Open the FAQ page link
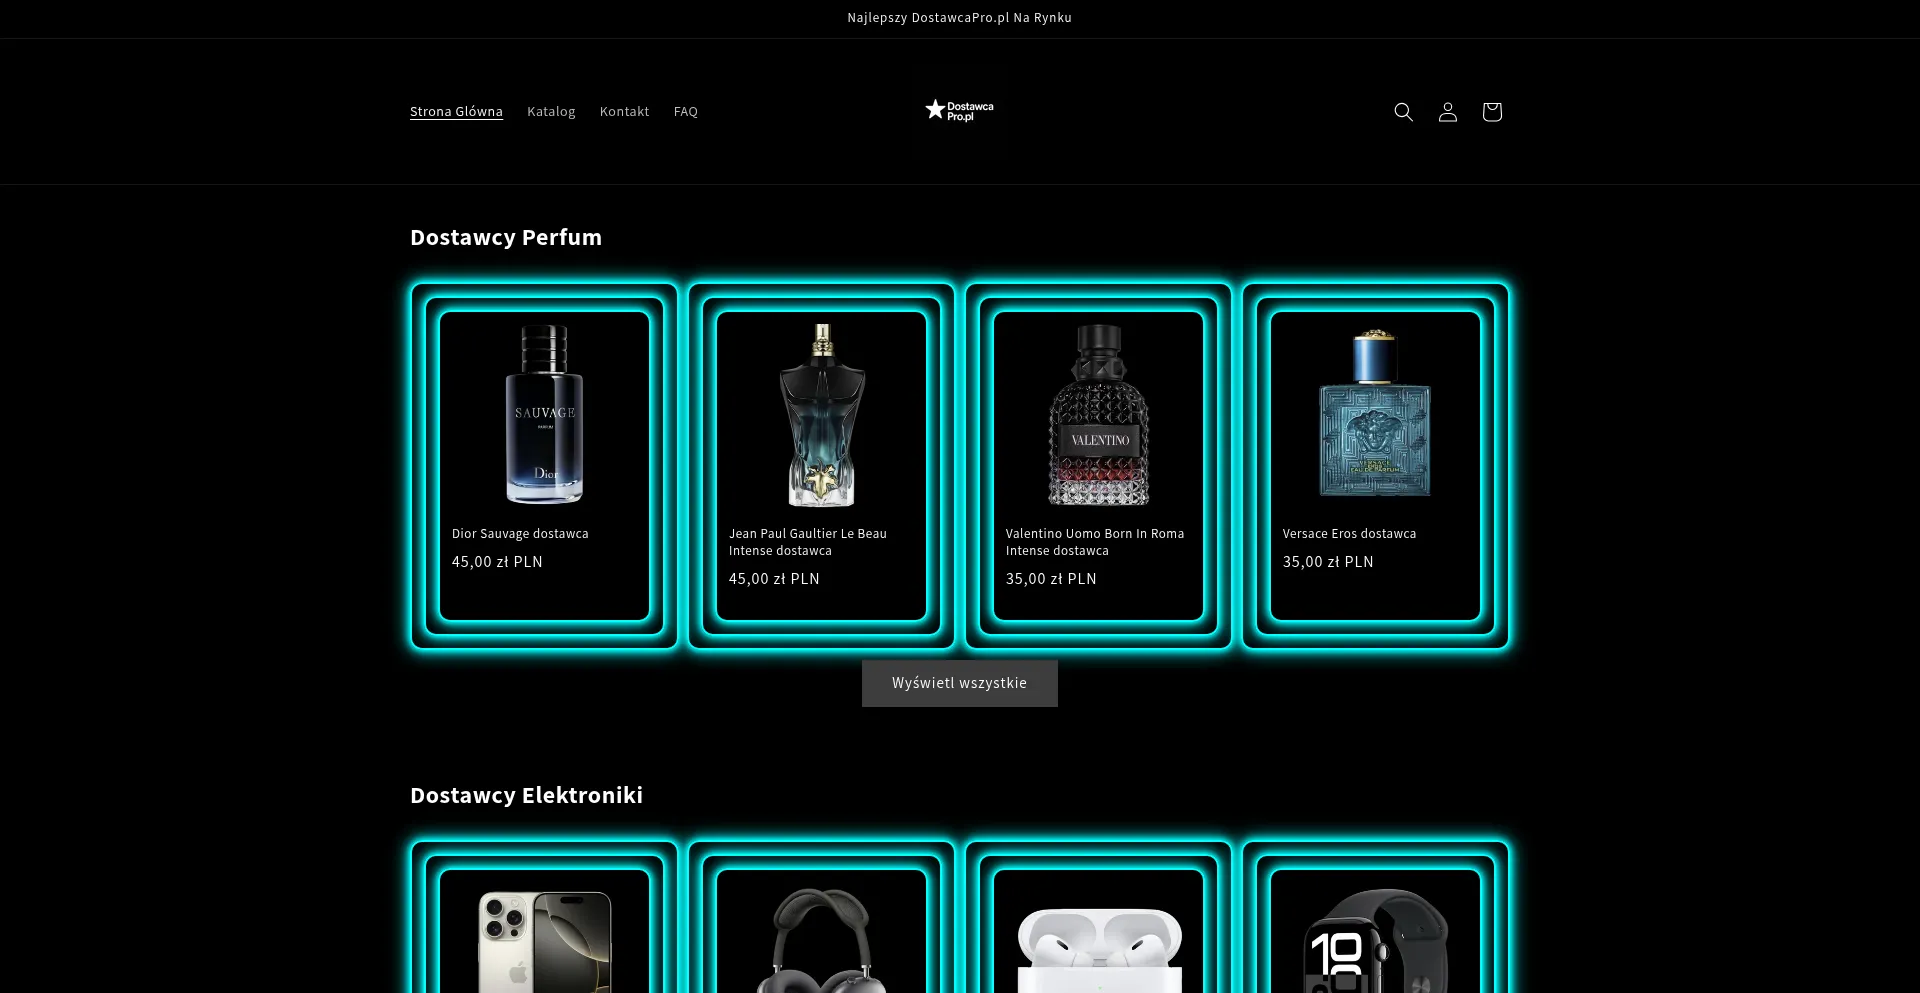 pos(685,112)
